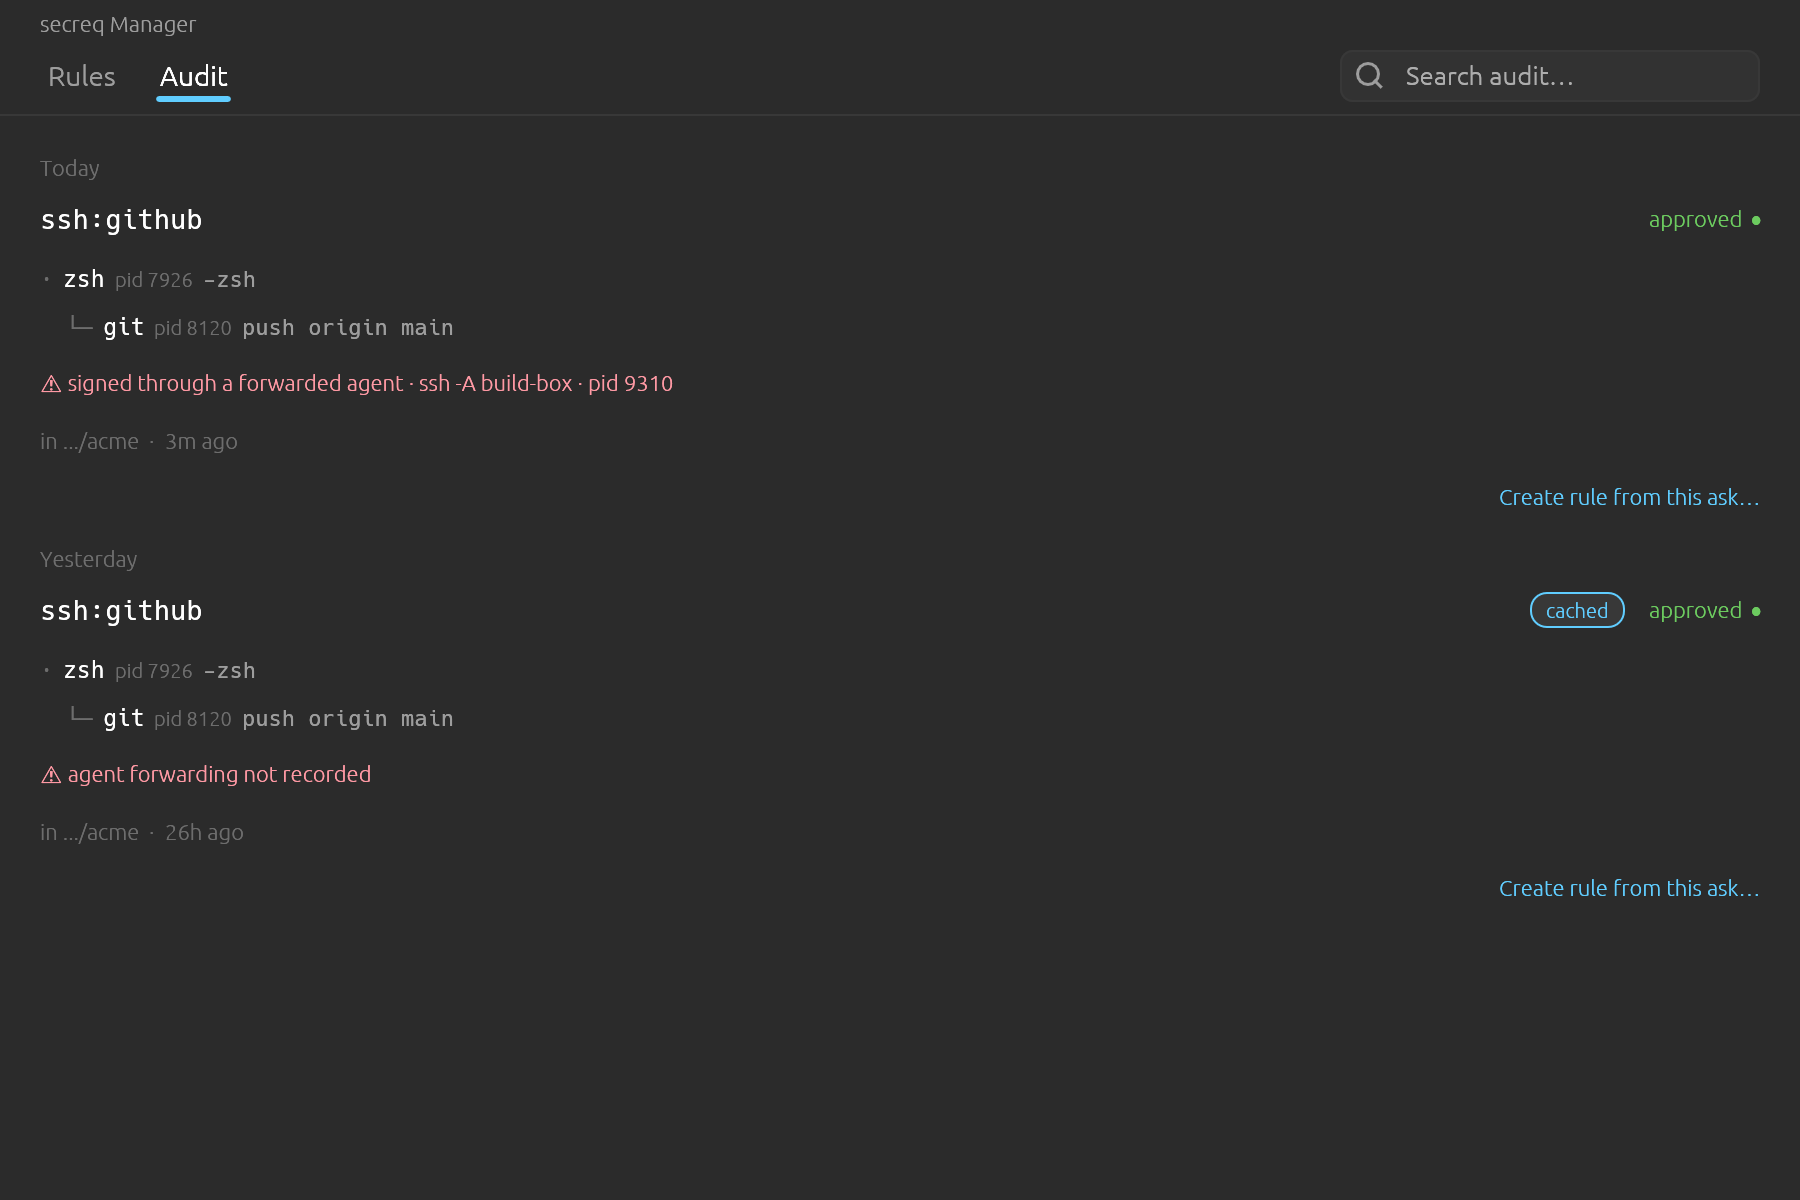Image resolution: width=1800 pixels, height=1200 pixels.
Task: Click the 'zsh pid 7926 -zsh' row under Today
Action: click(x=149, y=280)
